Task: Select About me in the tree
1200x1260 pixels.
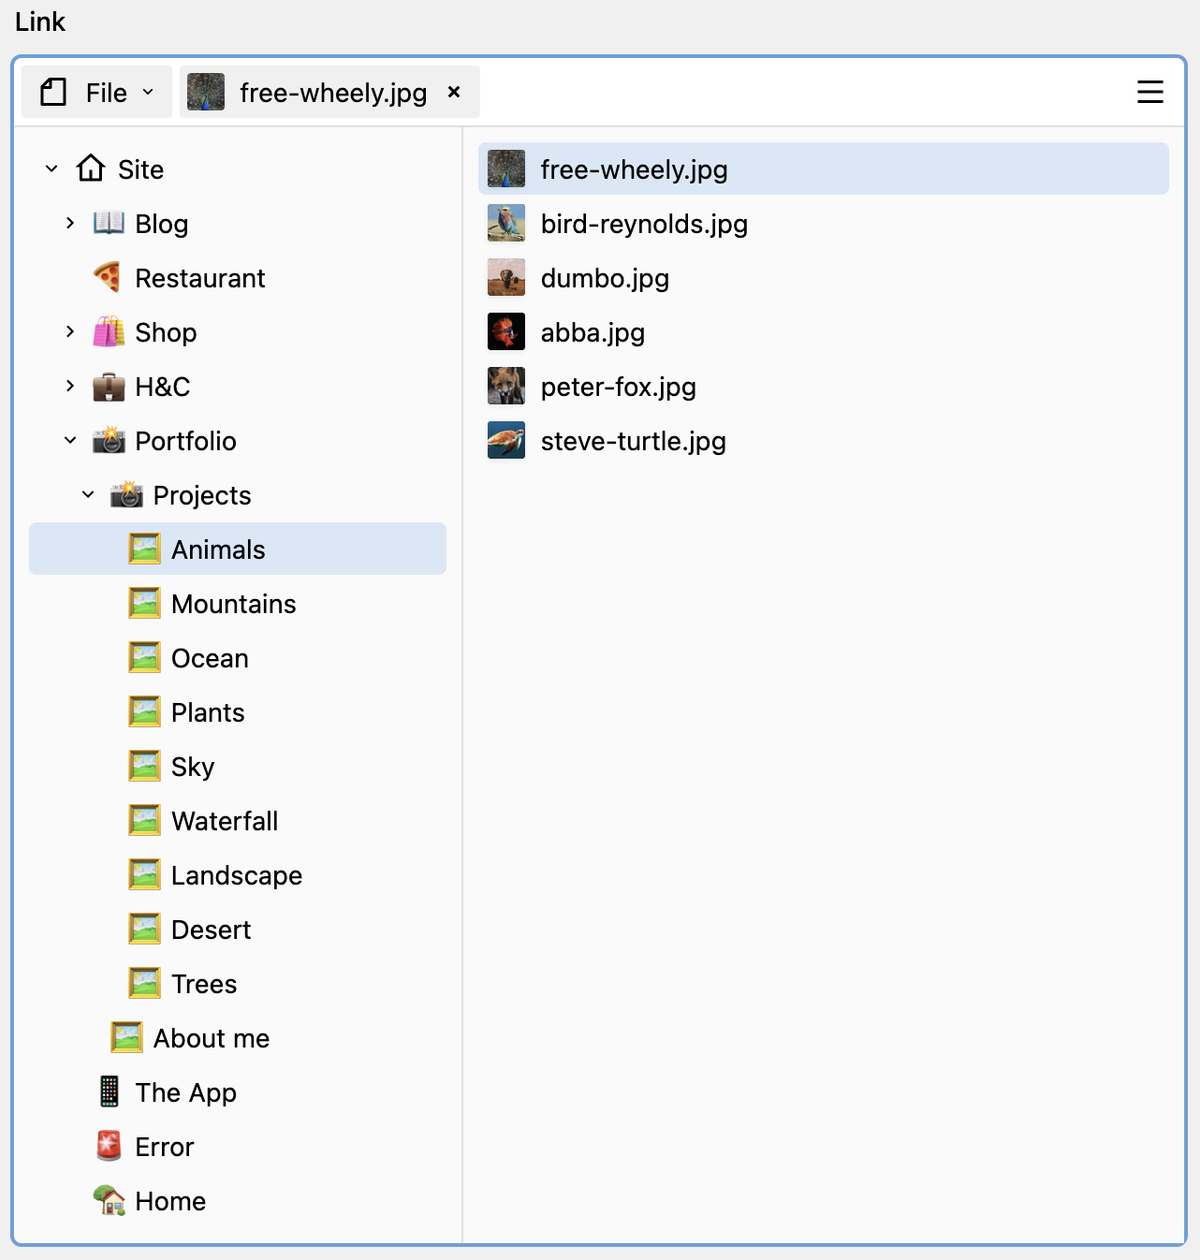Action: pyautogui.click(x=238, y=1038)
